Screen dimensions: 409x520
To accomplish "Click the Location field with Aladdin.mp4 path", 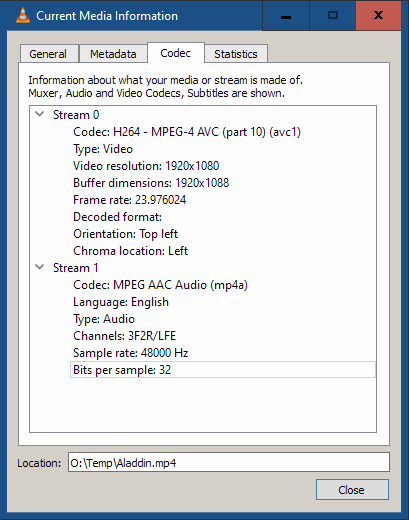I will (x=229, y=462).
